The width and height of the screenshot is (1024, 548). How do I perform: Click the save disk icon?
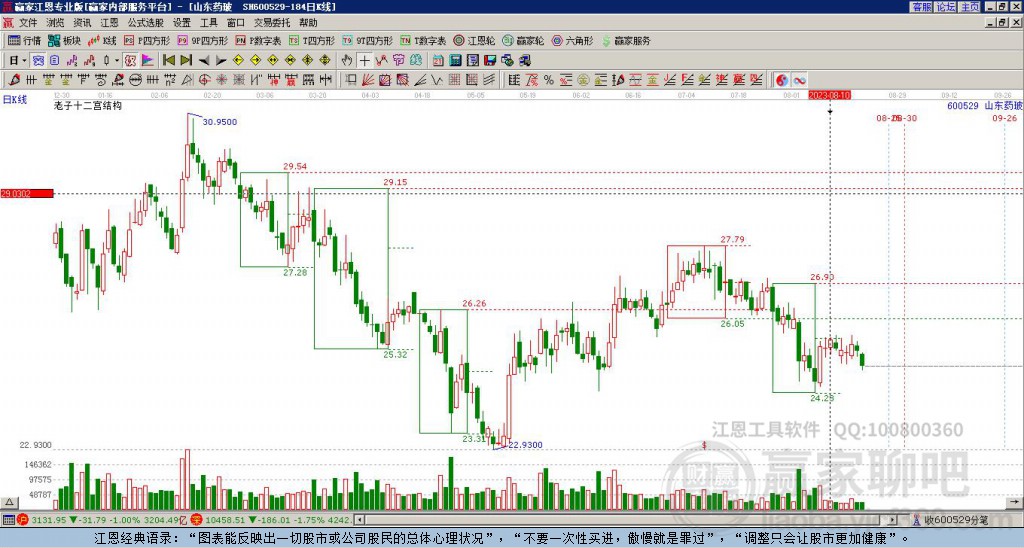point(490,61)
